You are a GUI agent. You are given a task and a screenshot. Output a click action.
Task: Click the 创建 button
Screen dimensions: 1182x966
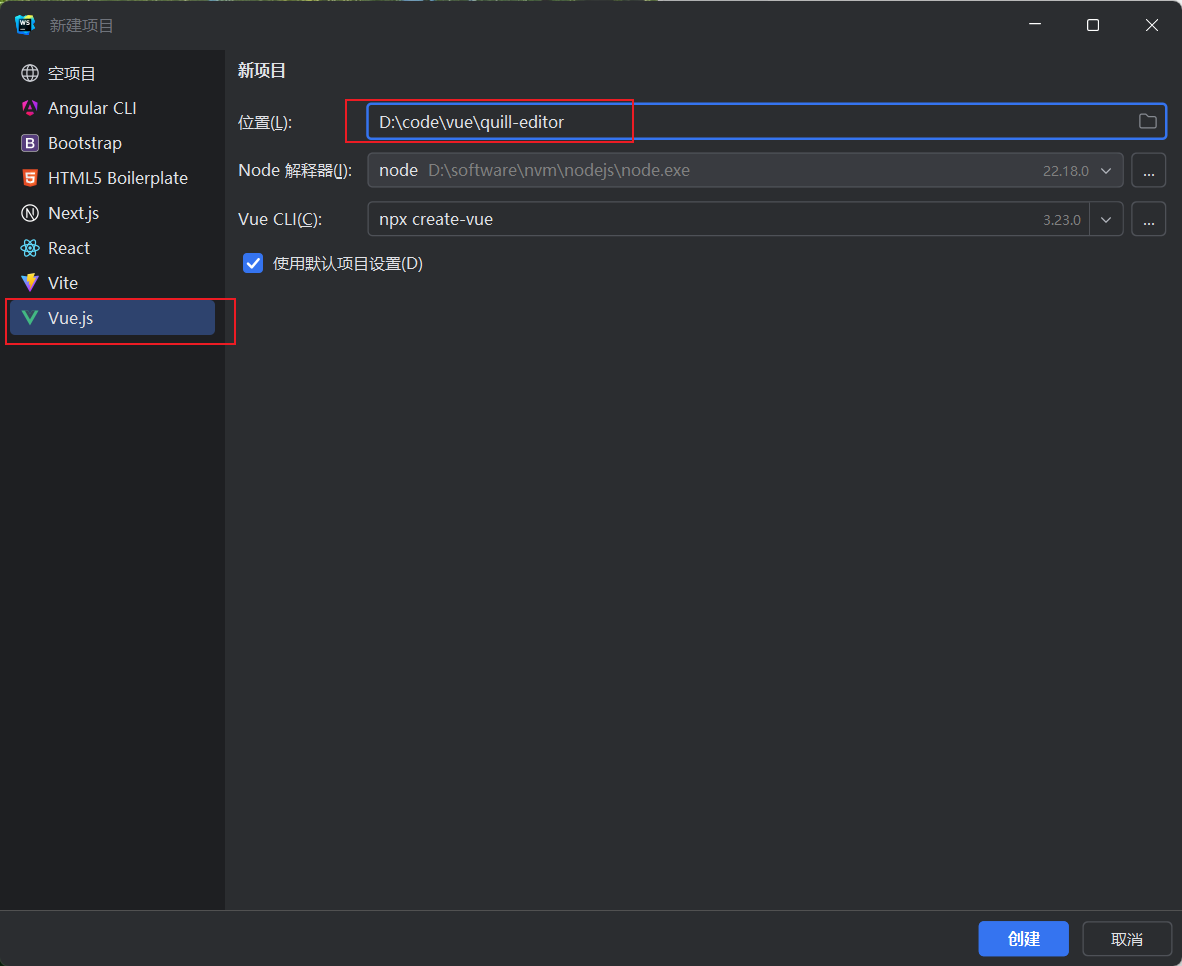click(x=1023, y=939)
